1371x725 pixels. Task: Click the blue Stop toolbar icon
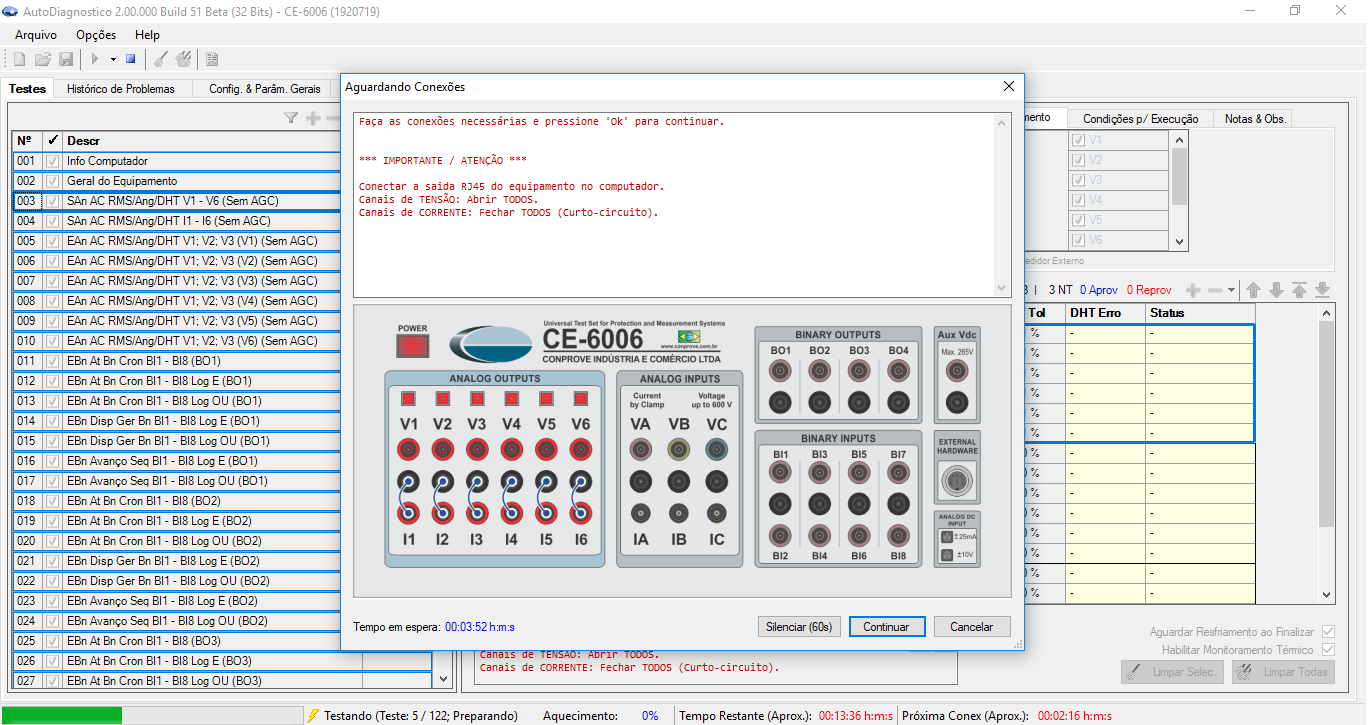(130, 60)
